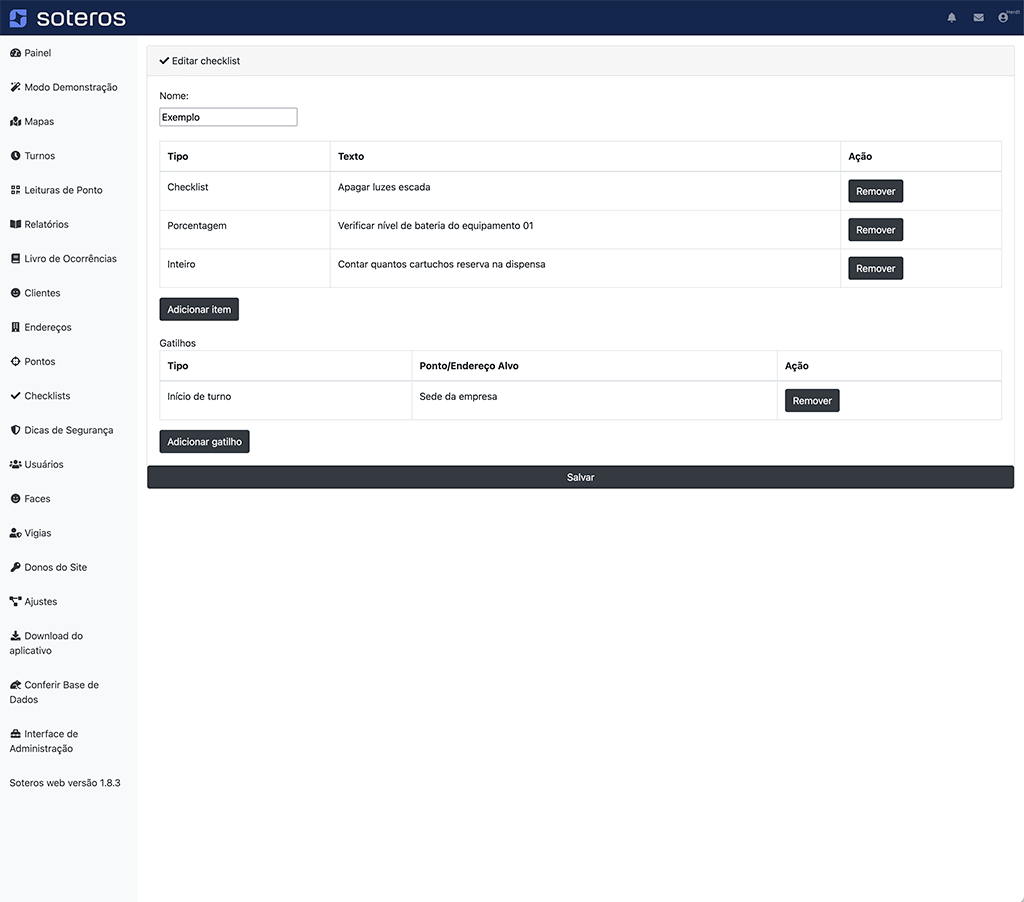Open the user account avatar icon
Image resolution: width=1024 pixels, height=902 pixels.
coord(1003,18)
